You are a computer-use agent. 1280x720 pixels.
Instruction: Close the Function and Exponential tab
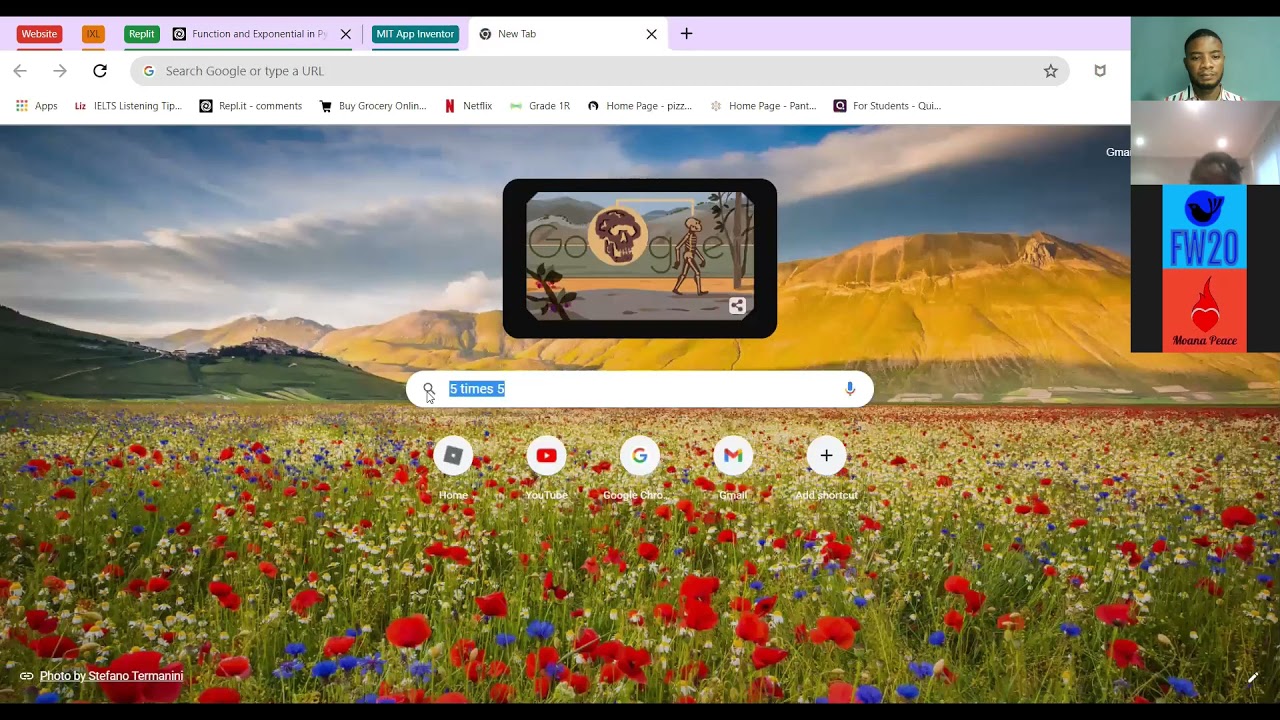pos(346,34)
